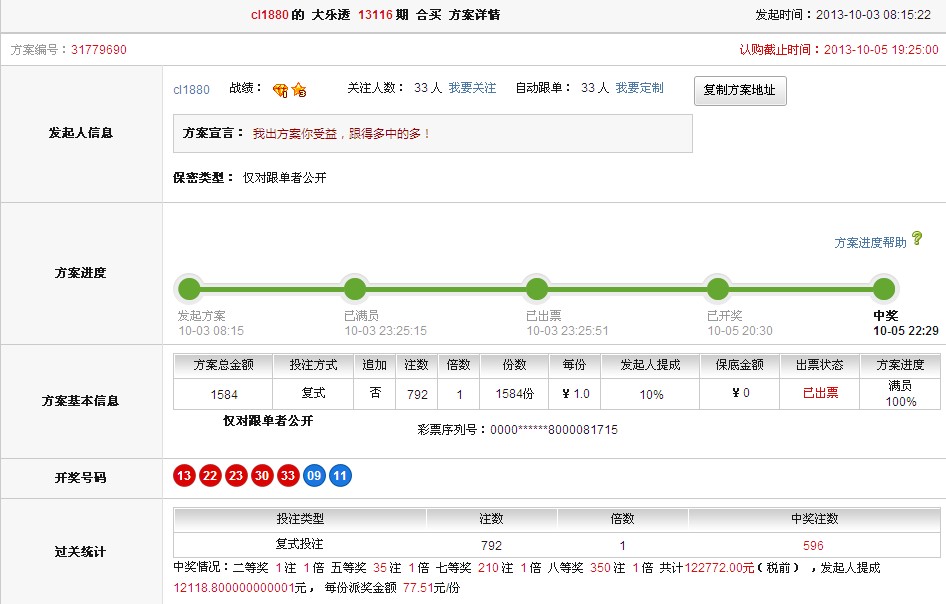
Task: Open the 我要定制 auto-follow link
Action: 639,88
